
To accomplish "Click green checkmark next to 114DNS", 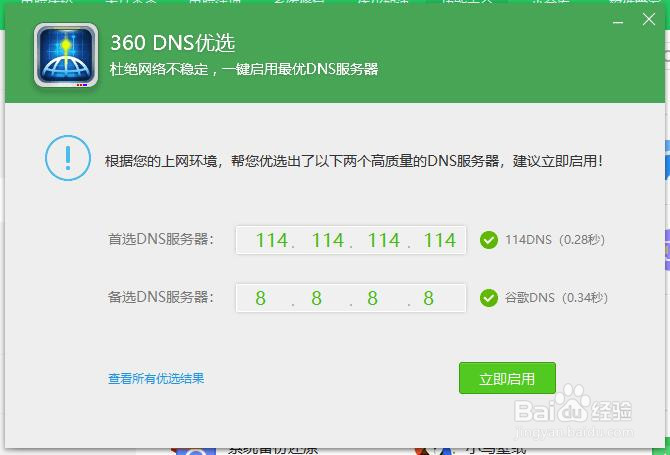I will [x=488, y=240].
